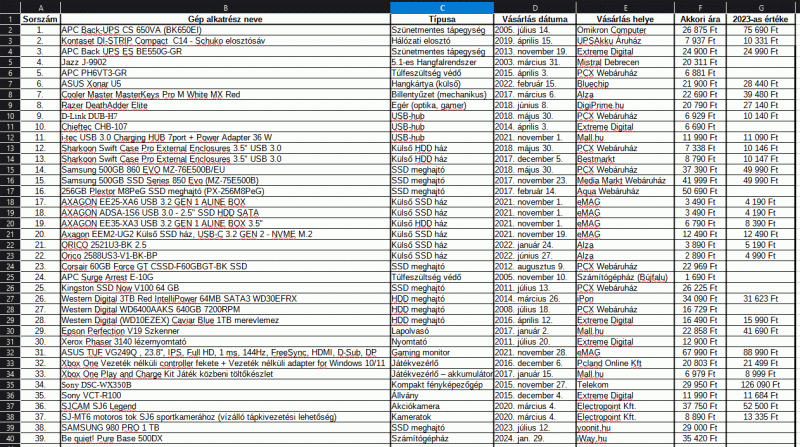Viewport: 800px width, 447px height.
Task: Select cell 'Jazz J-9902'
Action: (225, 62)
